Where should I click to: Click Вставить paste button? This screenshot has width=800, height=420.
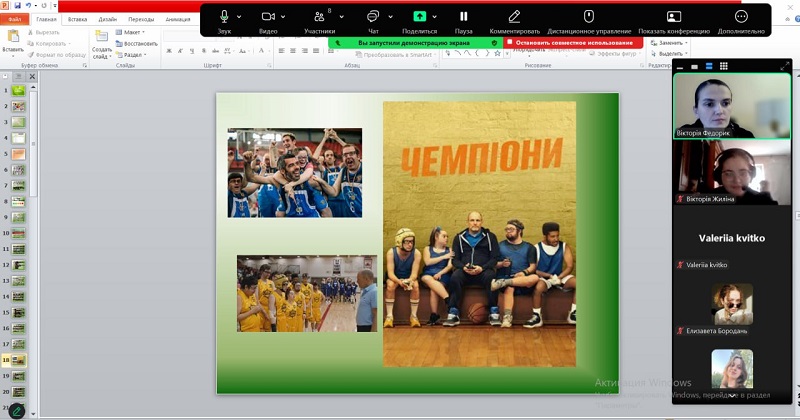pos(13,41)
